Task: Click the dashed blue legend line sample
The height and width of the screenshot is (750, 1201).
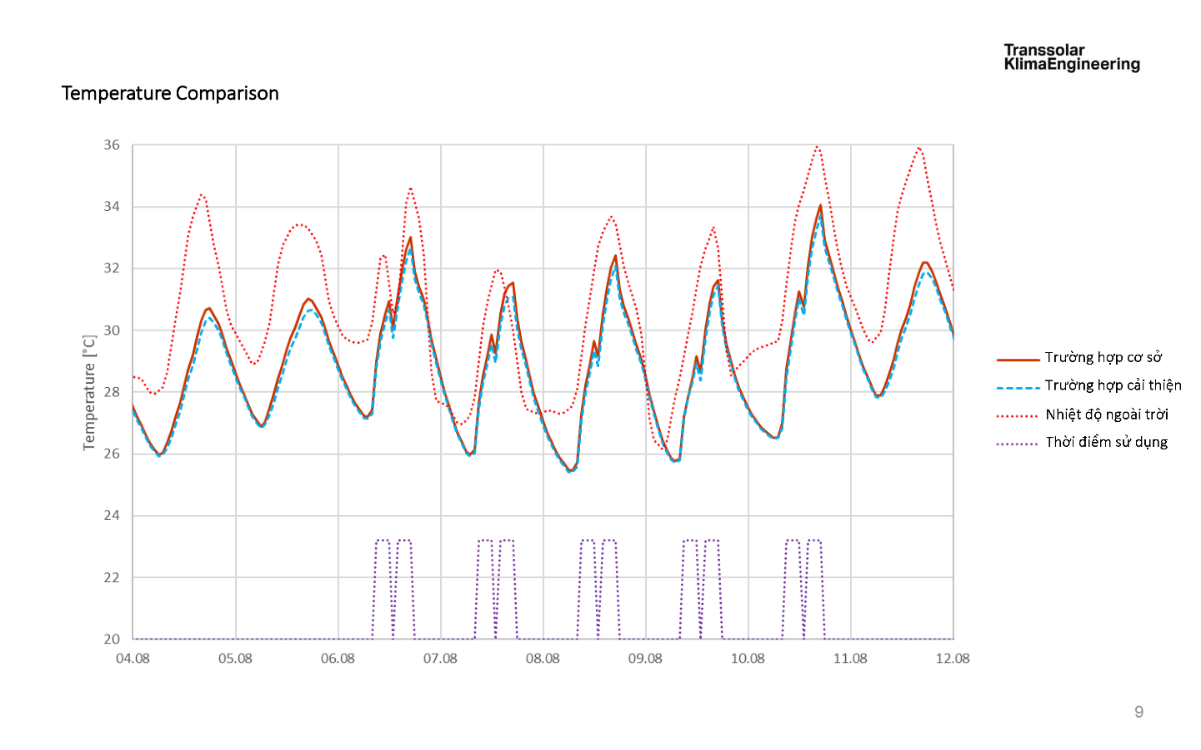Action: (x=1018, y=386)
